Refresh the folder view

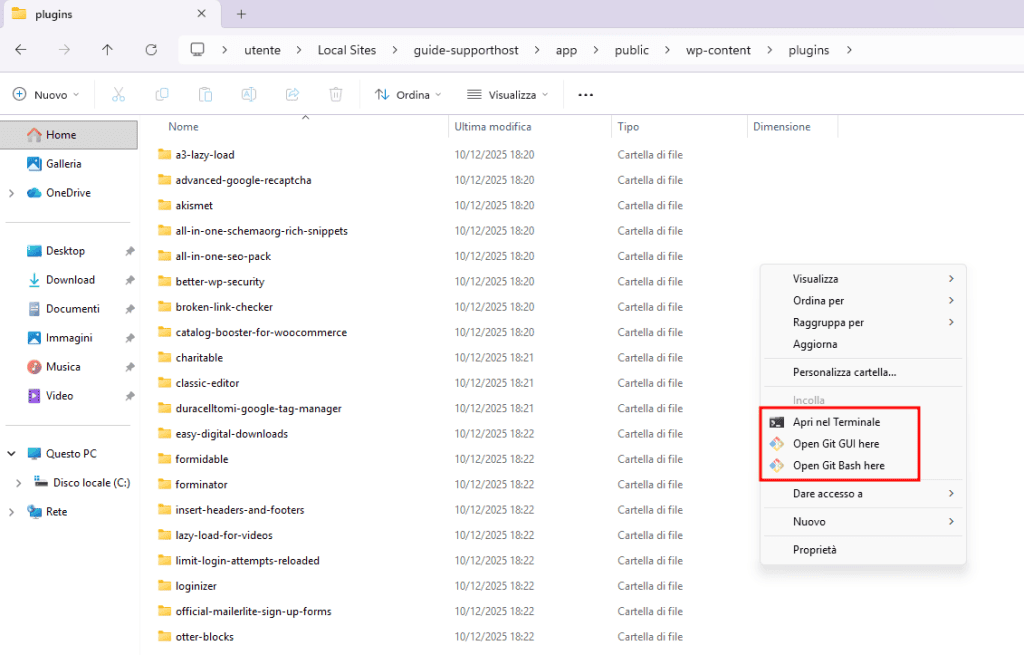click(151, 50)
